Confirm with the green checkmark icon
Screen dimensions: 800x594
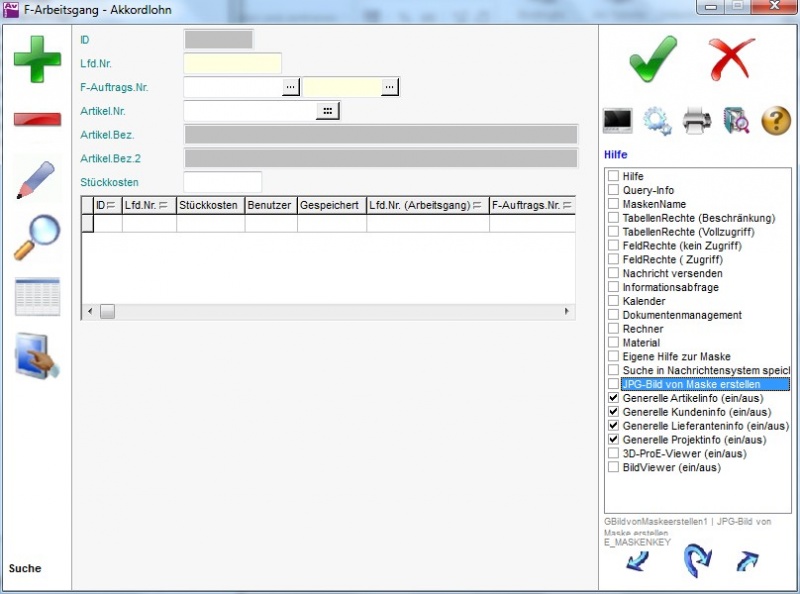click(x=653, y=58)
